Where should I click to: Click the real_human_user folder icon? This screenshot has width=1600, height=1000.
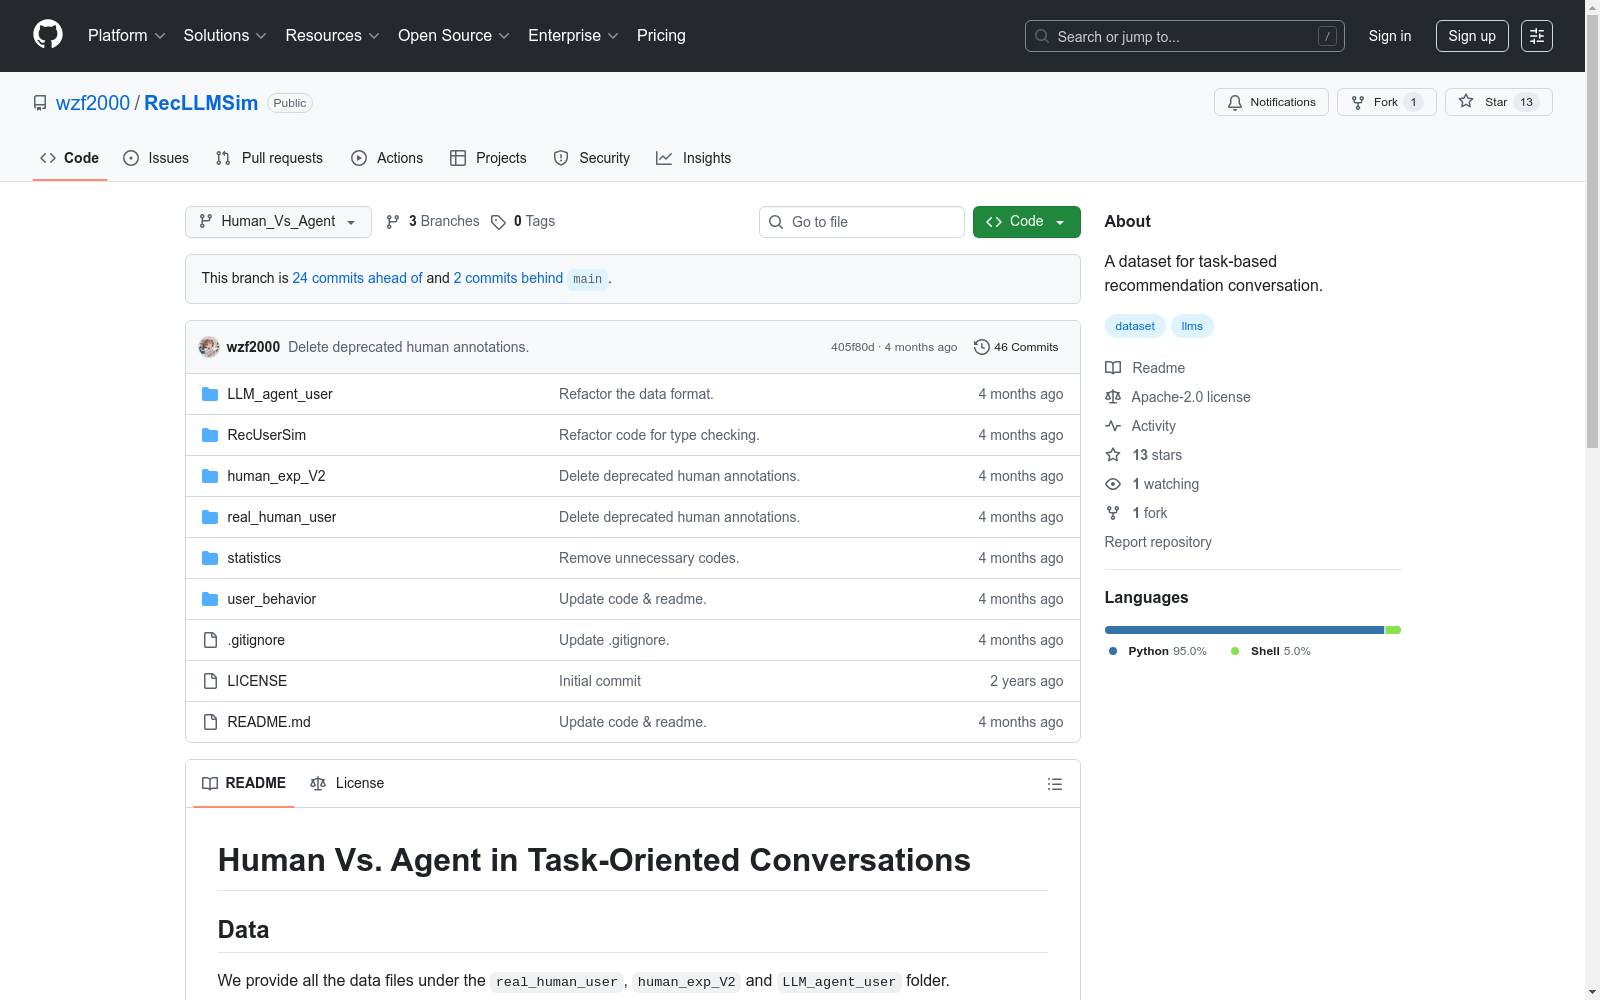point(210,517)
